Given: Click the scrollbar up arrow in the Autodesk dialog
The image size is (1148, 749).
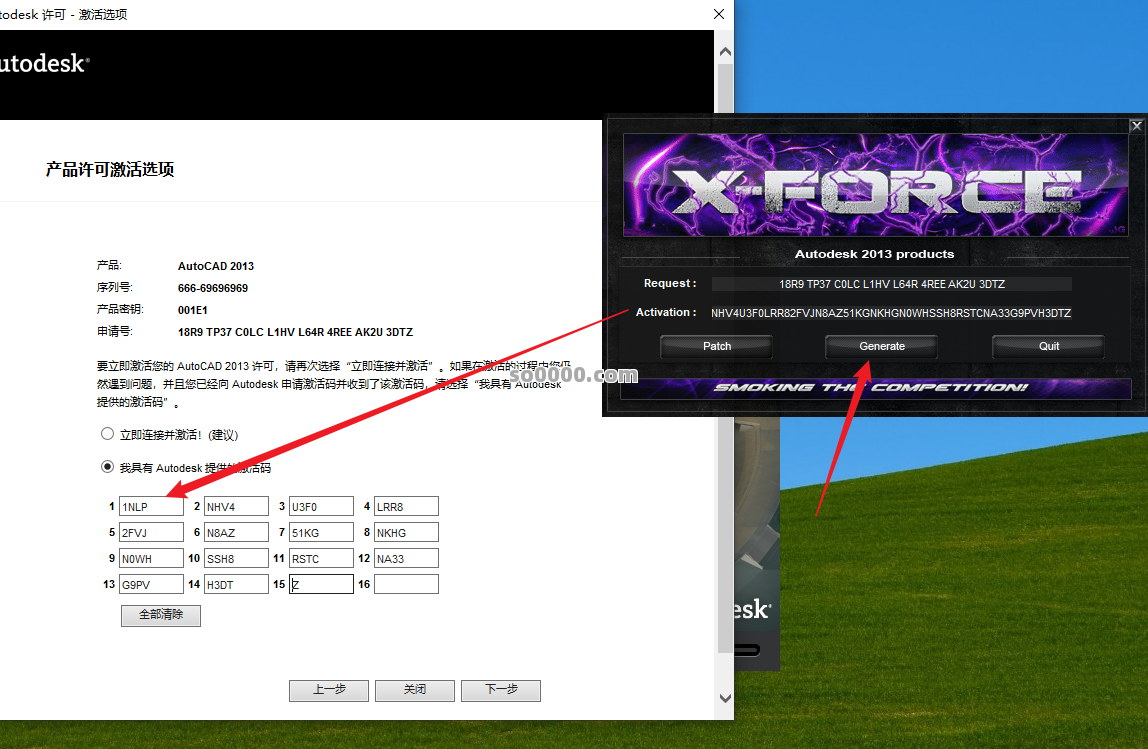Looking at the screenshot, I should 726,52.
